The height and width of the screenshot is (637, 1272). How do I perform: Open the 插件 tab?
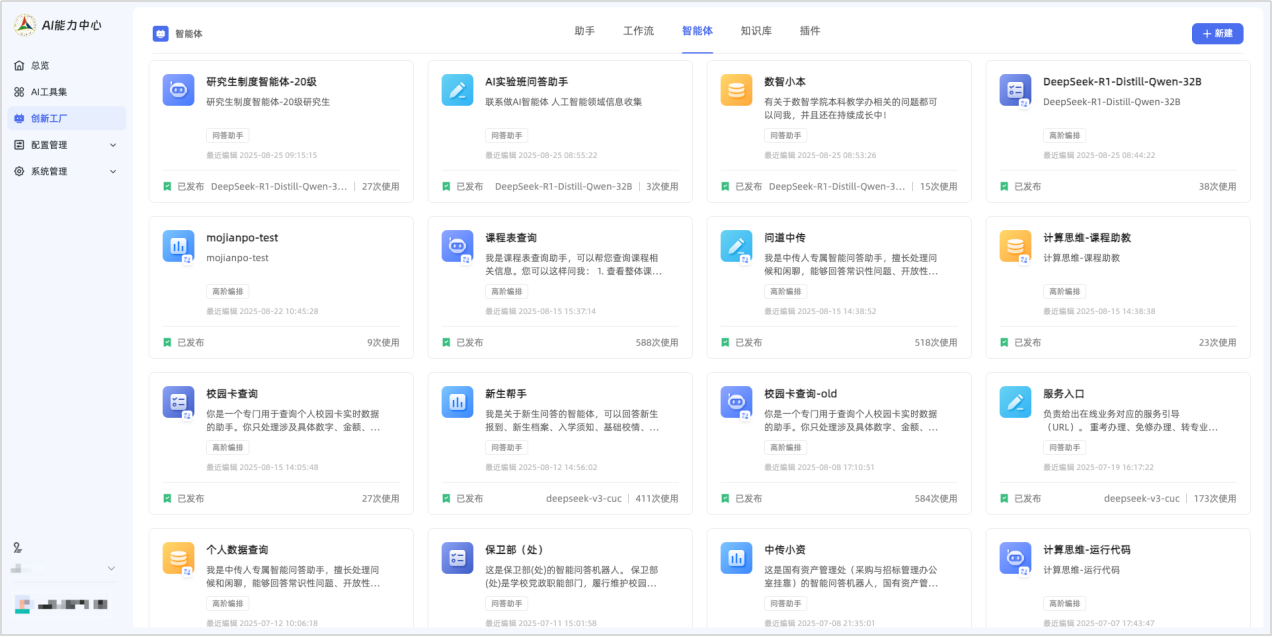coord(810,31)
